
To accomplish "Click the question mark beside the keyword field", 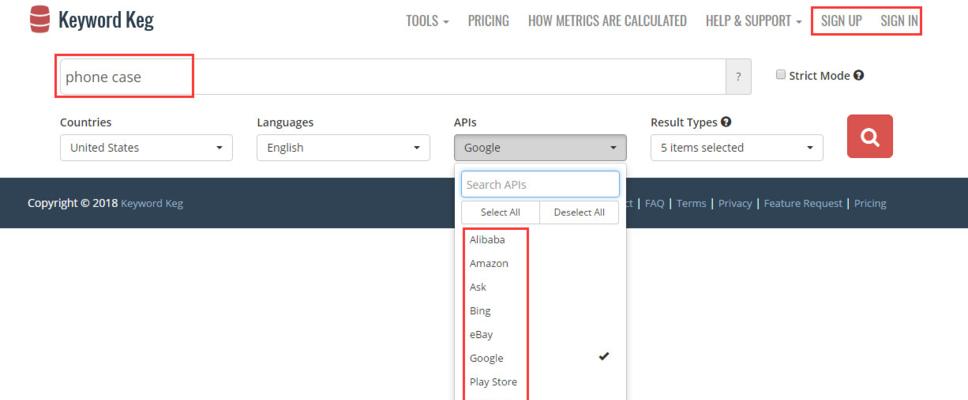I will [x=738, y=77].
